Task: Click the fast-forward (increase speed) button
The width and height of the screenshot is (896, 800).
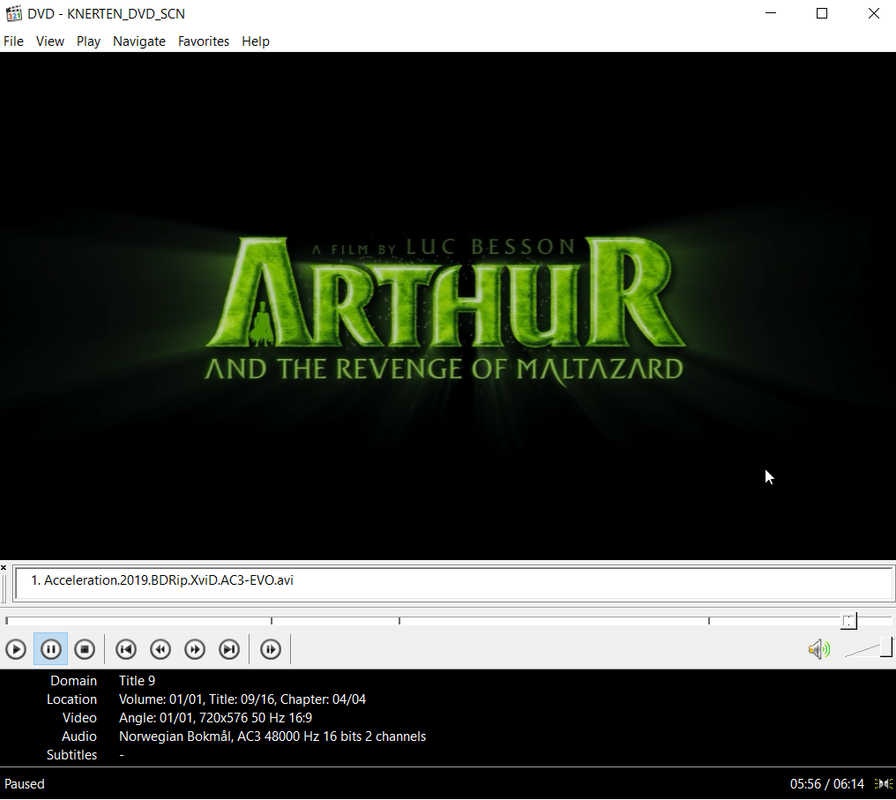Action: (194, 649)
